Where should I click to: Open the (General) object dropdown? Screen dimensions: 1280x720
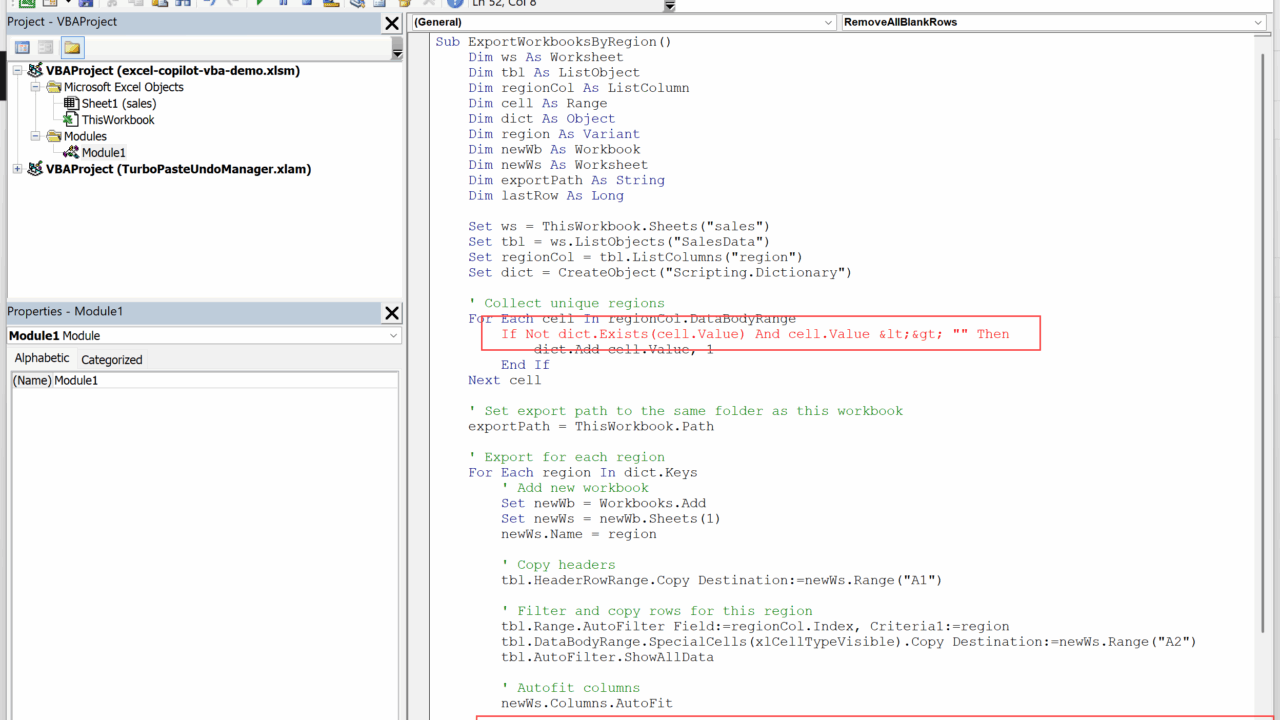(828, 22)
